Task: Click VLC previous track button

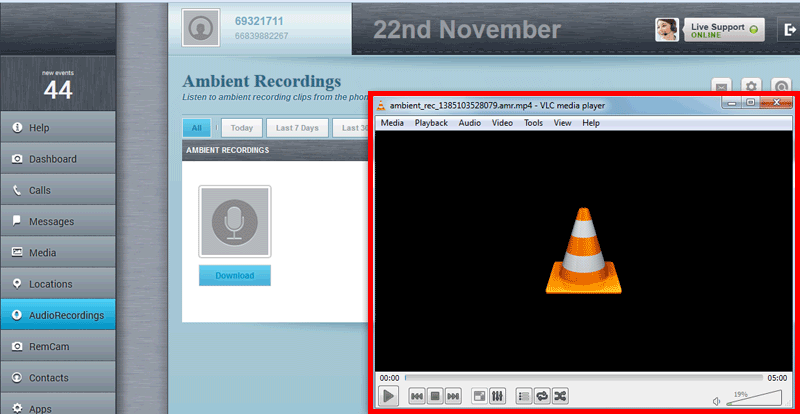Action: click(x=417, y=396)
